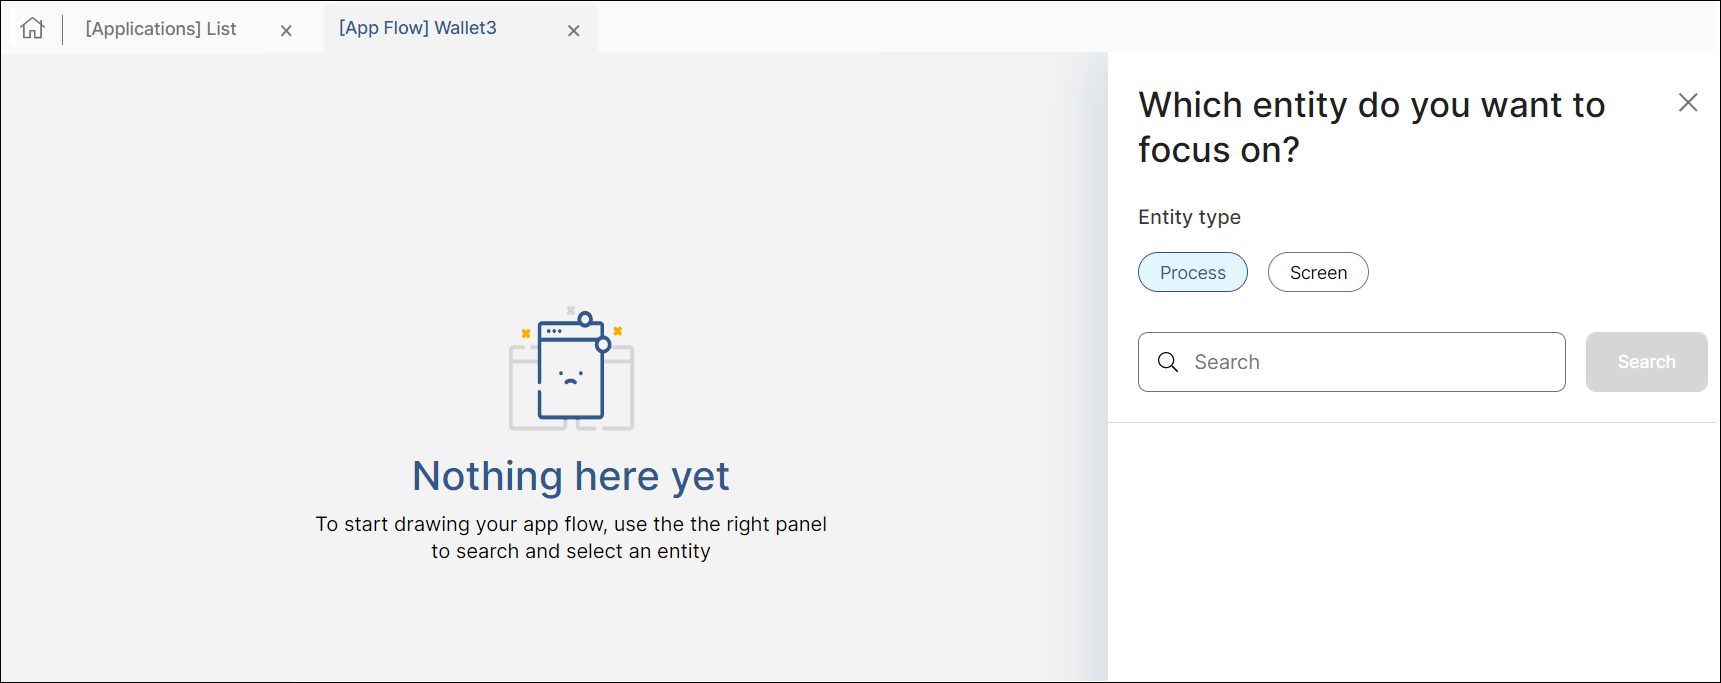This screenshot has height=683, width=1721.
Task: Click the 'Nothing here yet' heading
Action: 570,476
